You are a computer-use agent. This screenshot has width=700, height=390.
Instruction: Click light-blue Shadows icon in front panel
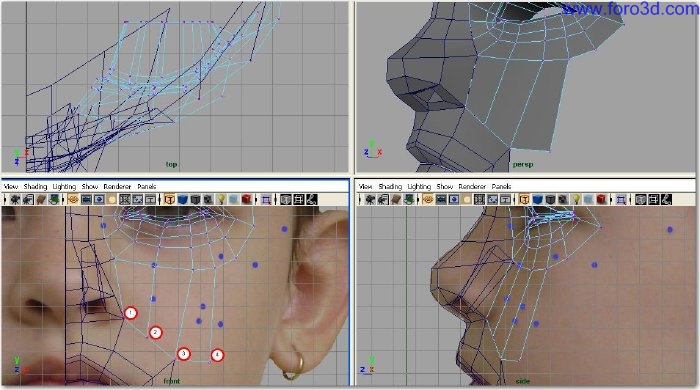tap(233, 199)
